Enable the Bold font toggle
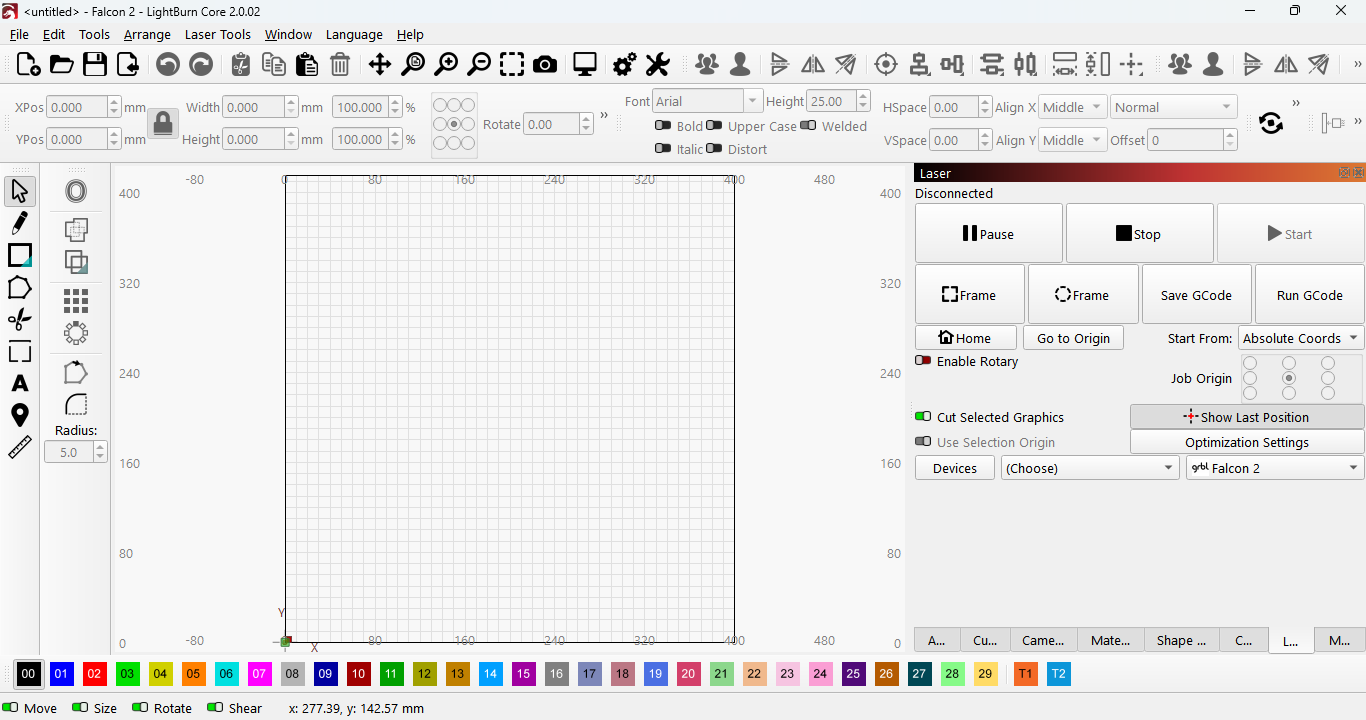The height and width of the screenshot is (720, 1366). click(x=663, y=126)
